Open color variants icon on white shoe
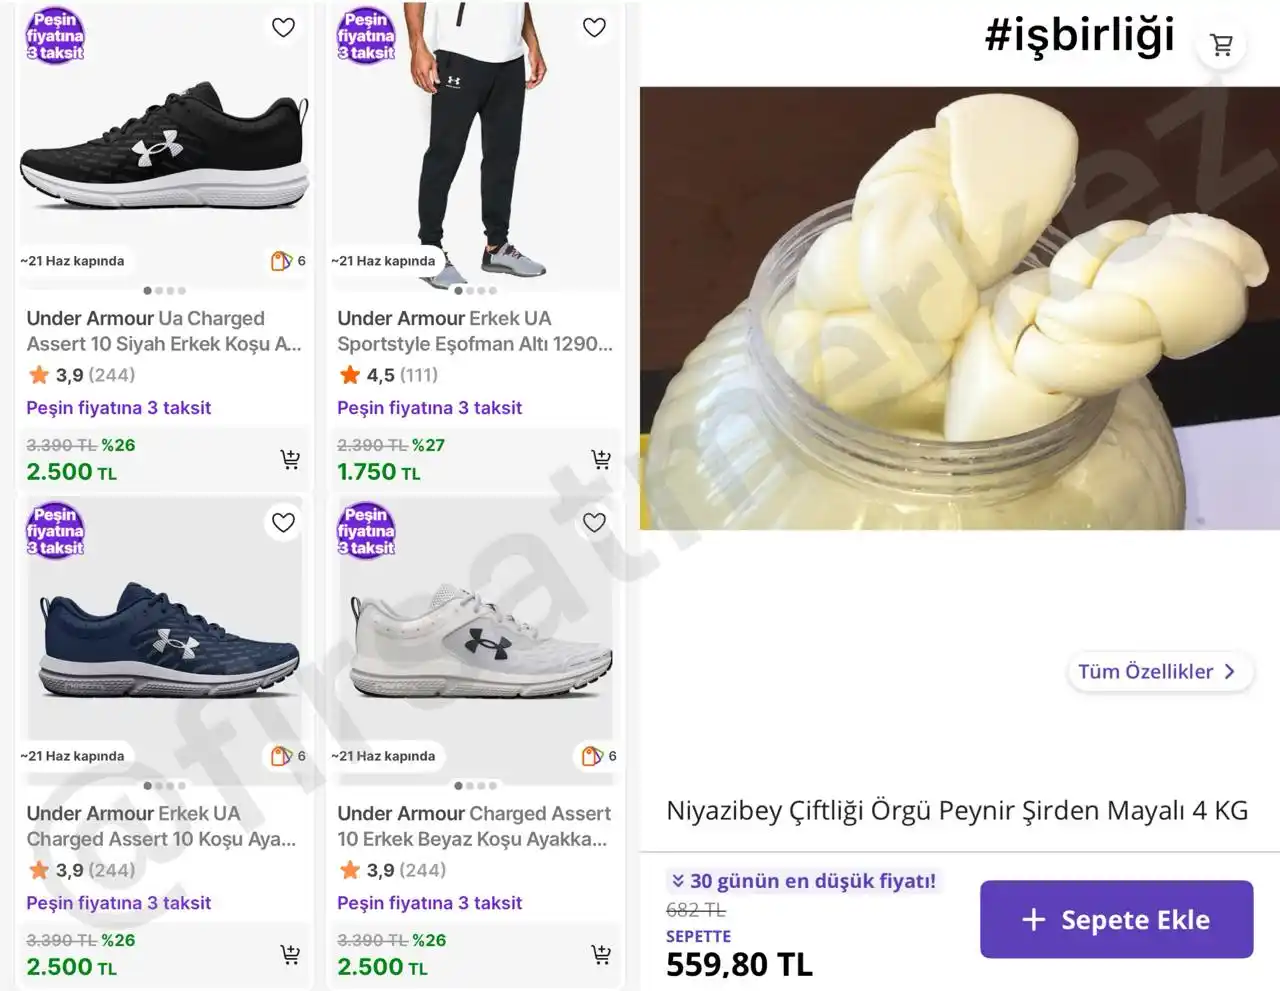 (593, 756)
